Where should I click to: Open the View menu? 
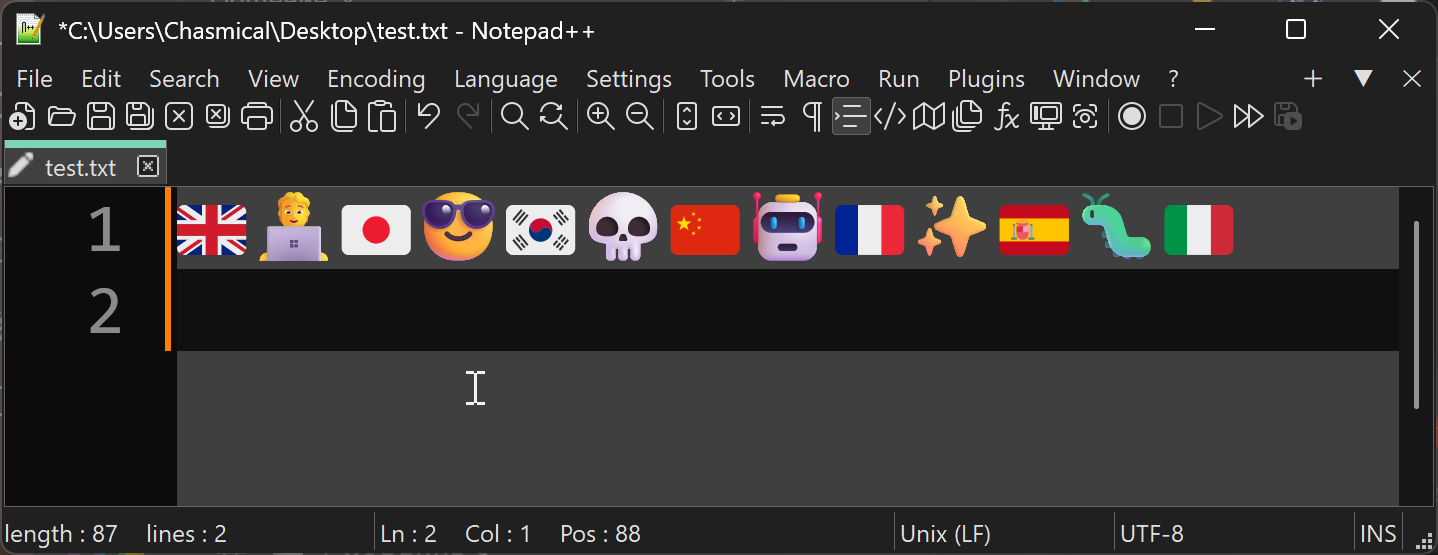tap(273, 79)
